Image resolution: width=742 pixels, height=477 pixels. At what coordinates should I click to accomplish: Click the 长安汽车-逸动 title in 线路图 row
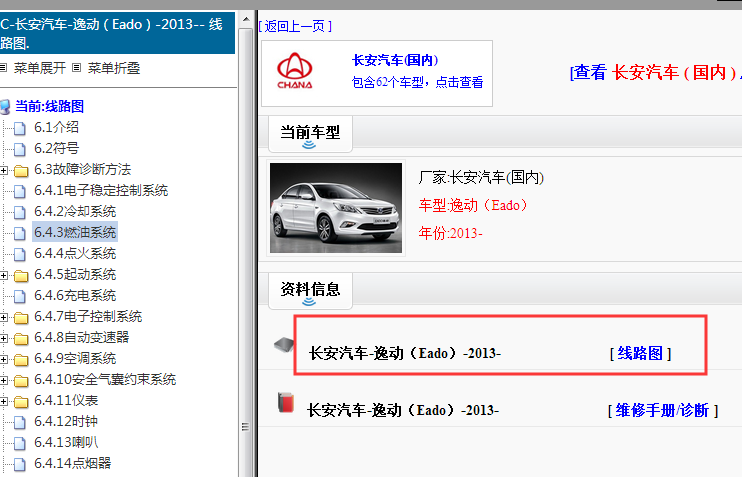405,353
